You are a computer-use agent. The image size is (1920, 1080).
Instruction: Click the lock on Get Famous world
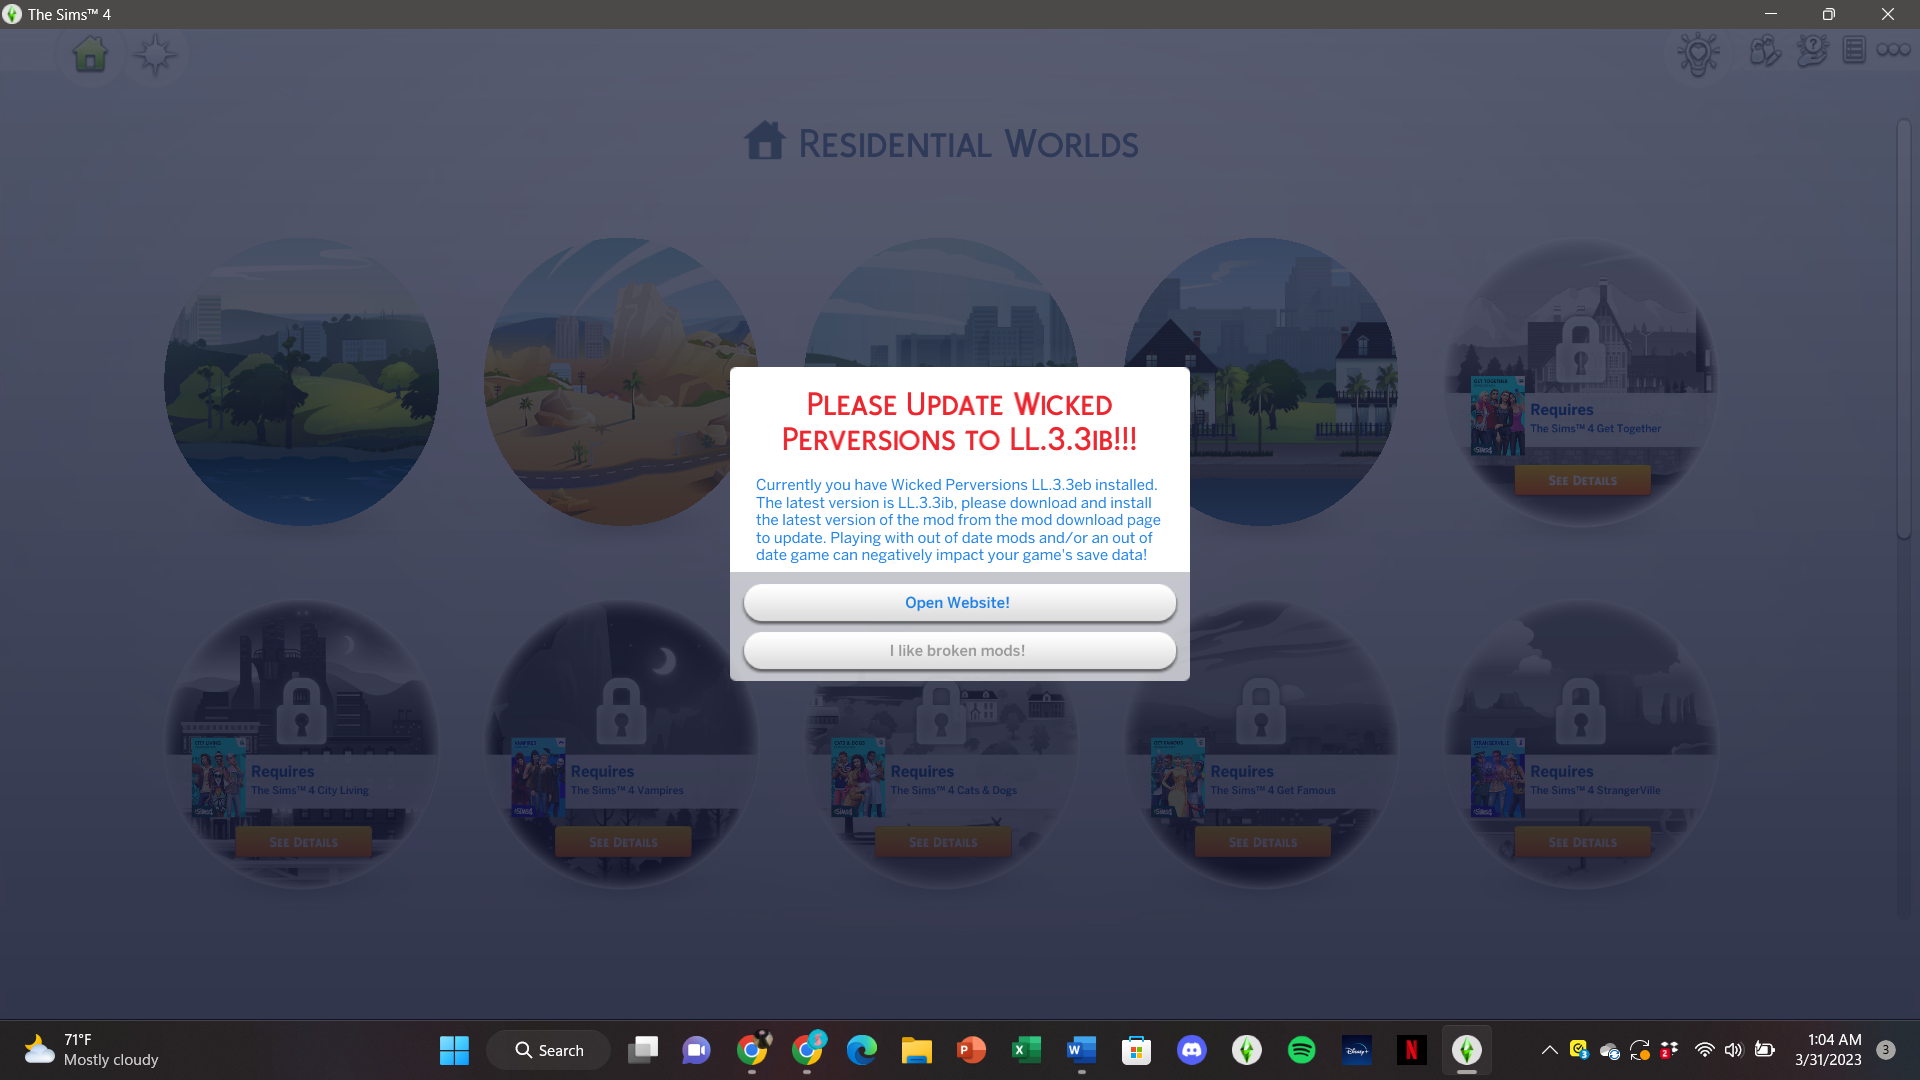1261,709
